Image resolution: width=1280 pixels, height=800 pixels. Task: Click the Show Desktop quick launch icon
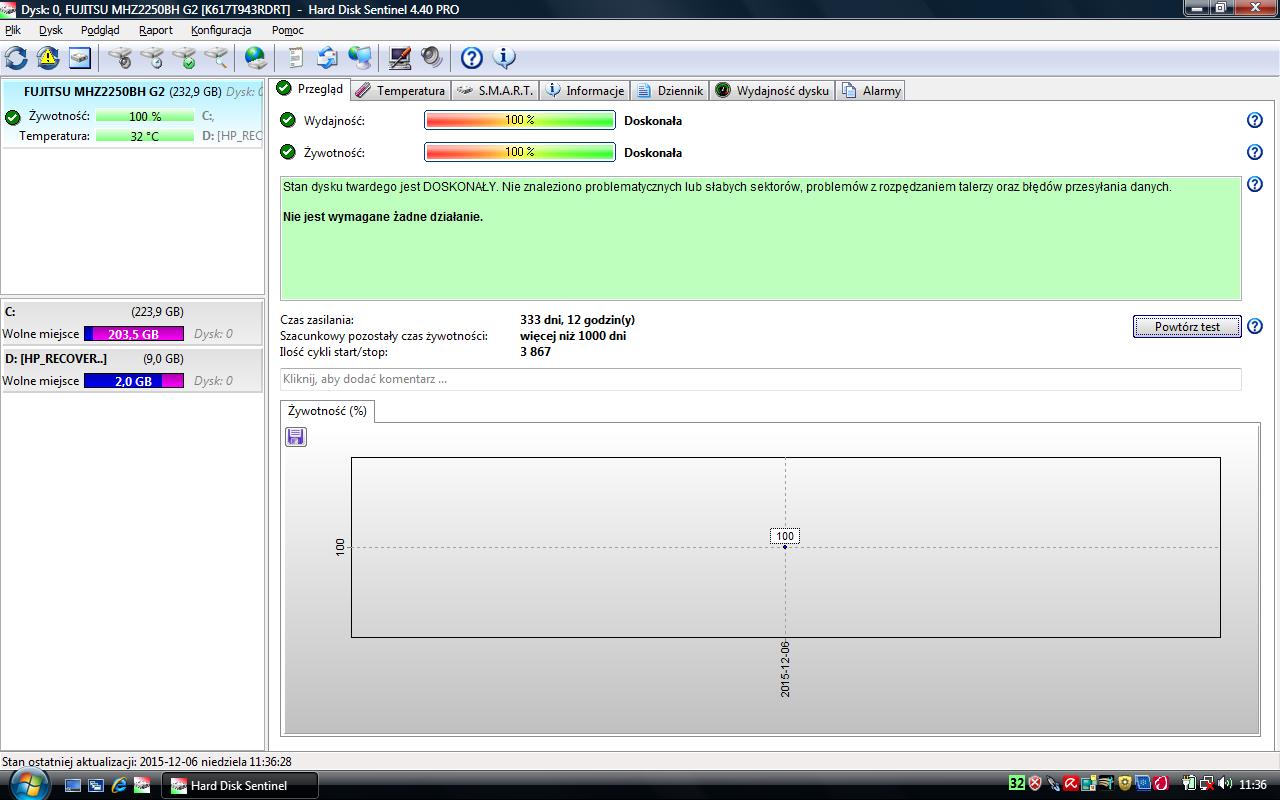click(x=73, y=785)
